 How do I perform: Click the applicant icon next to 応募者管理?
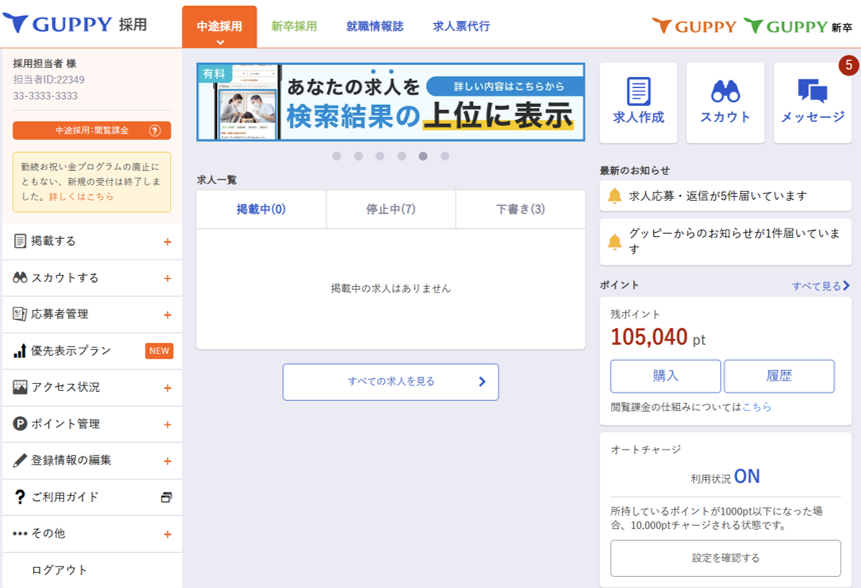(20, 314)
